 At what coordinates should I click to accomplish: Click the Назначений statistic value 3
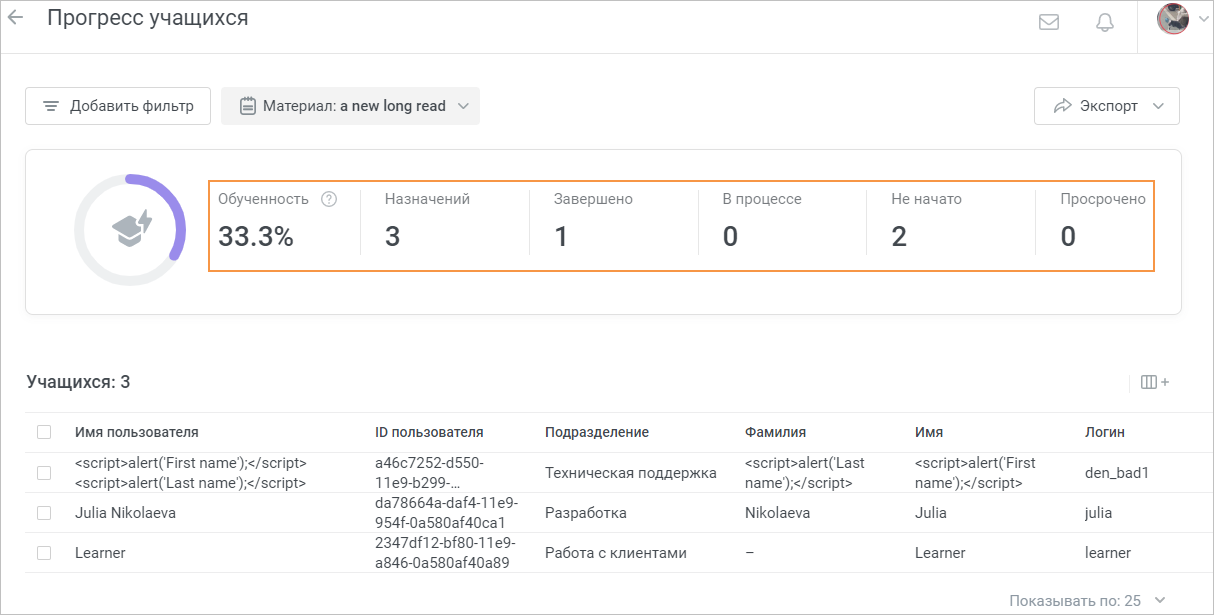pyautogui.click(x=393, y=236)
